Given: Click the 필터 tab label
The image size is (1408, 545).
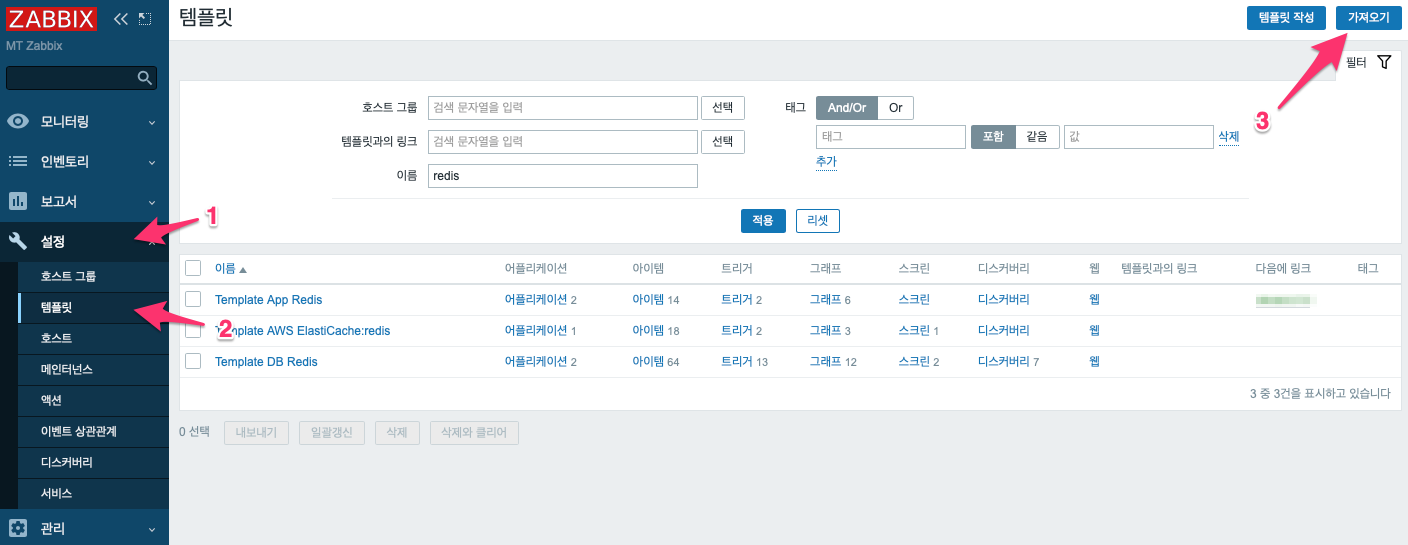Looking at the screenshot, I should [1356, 62].
